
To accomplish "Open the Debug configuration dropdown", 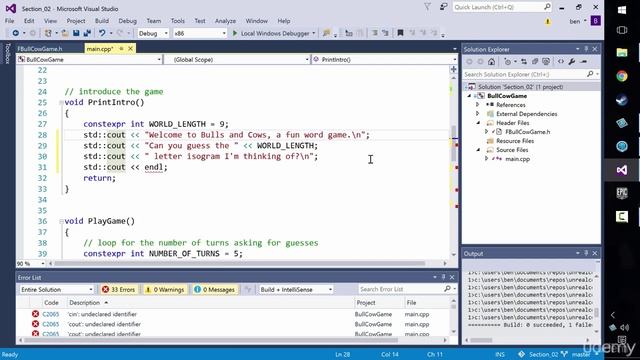I will coord(153,33).
